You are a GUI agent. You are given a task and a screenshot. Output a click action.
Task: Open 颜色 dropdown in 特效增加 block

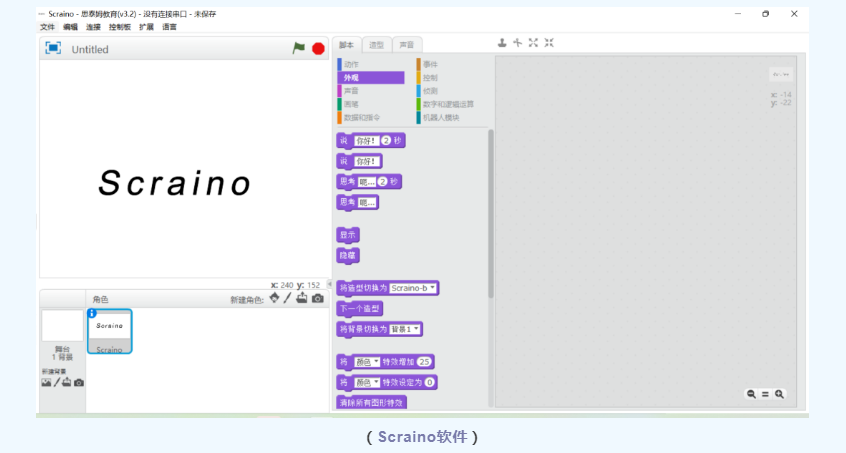[367, 362]
